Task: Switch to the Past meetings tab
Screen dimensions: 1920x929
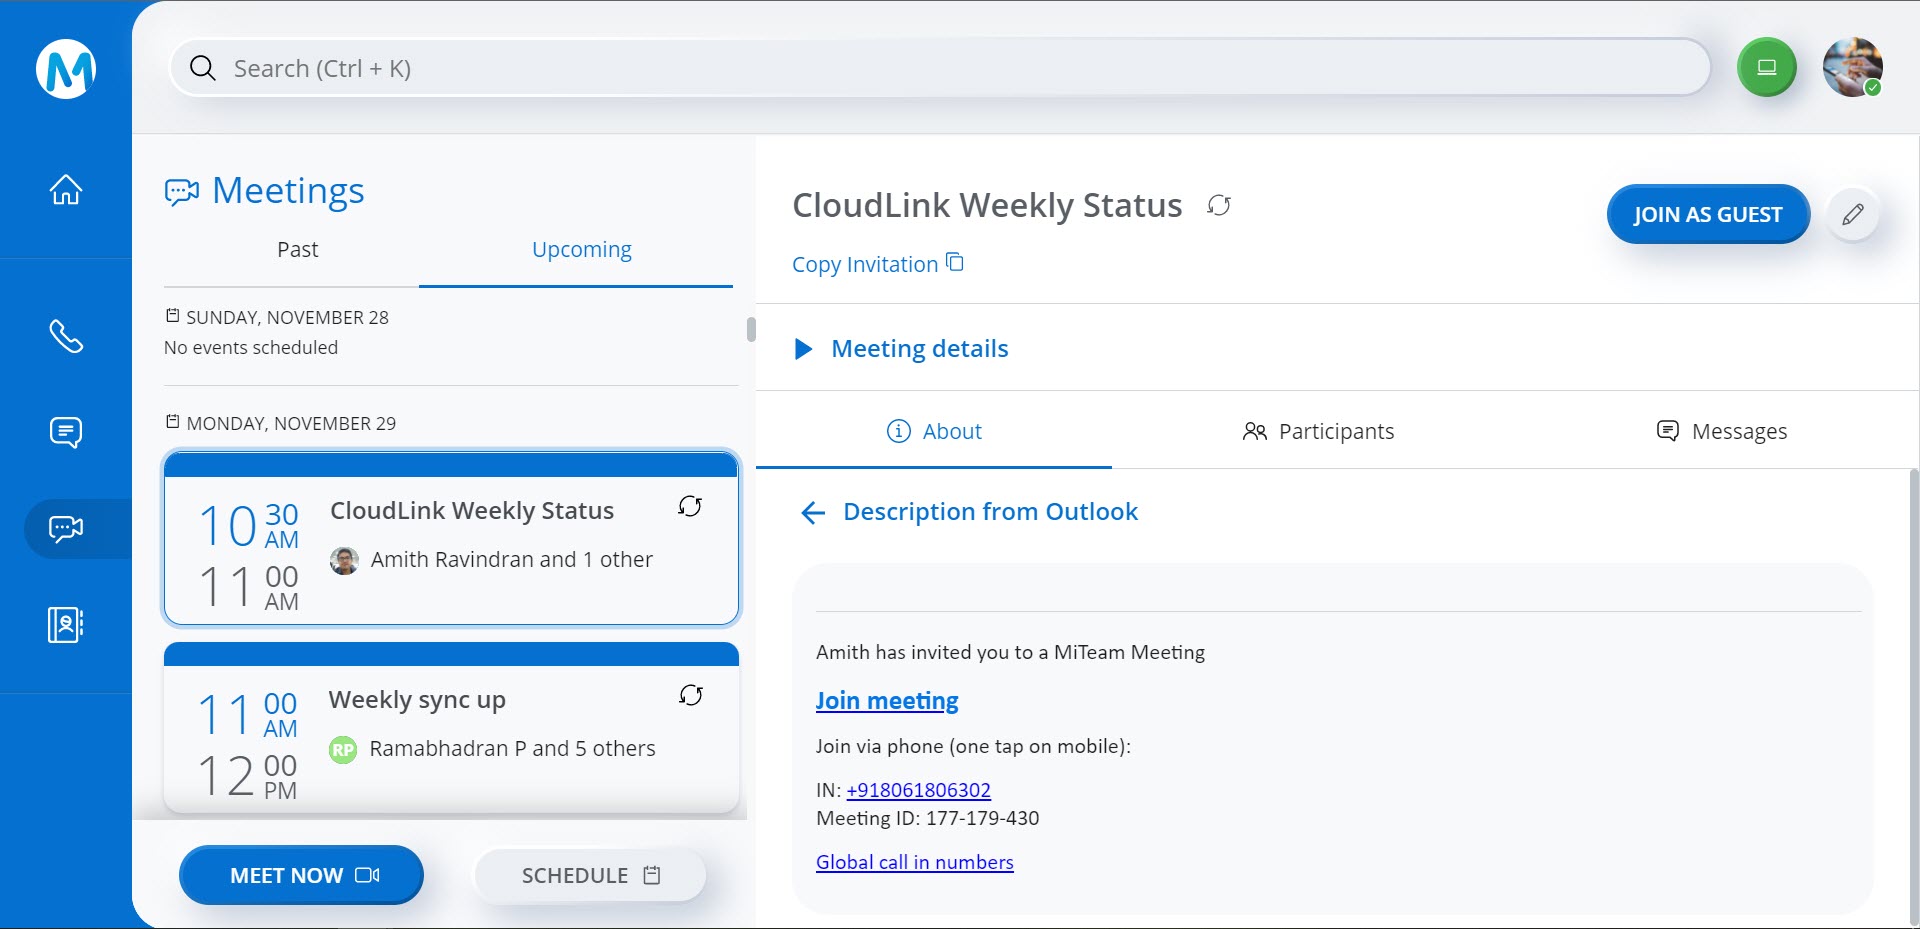Action: 297,250
